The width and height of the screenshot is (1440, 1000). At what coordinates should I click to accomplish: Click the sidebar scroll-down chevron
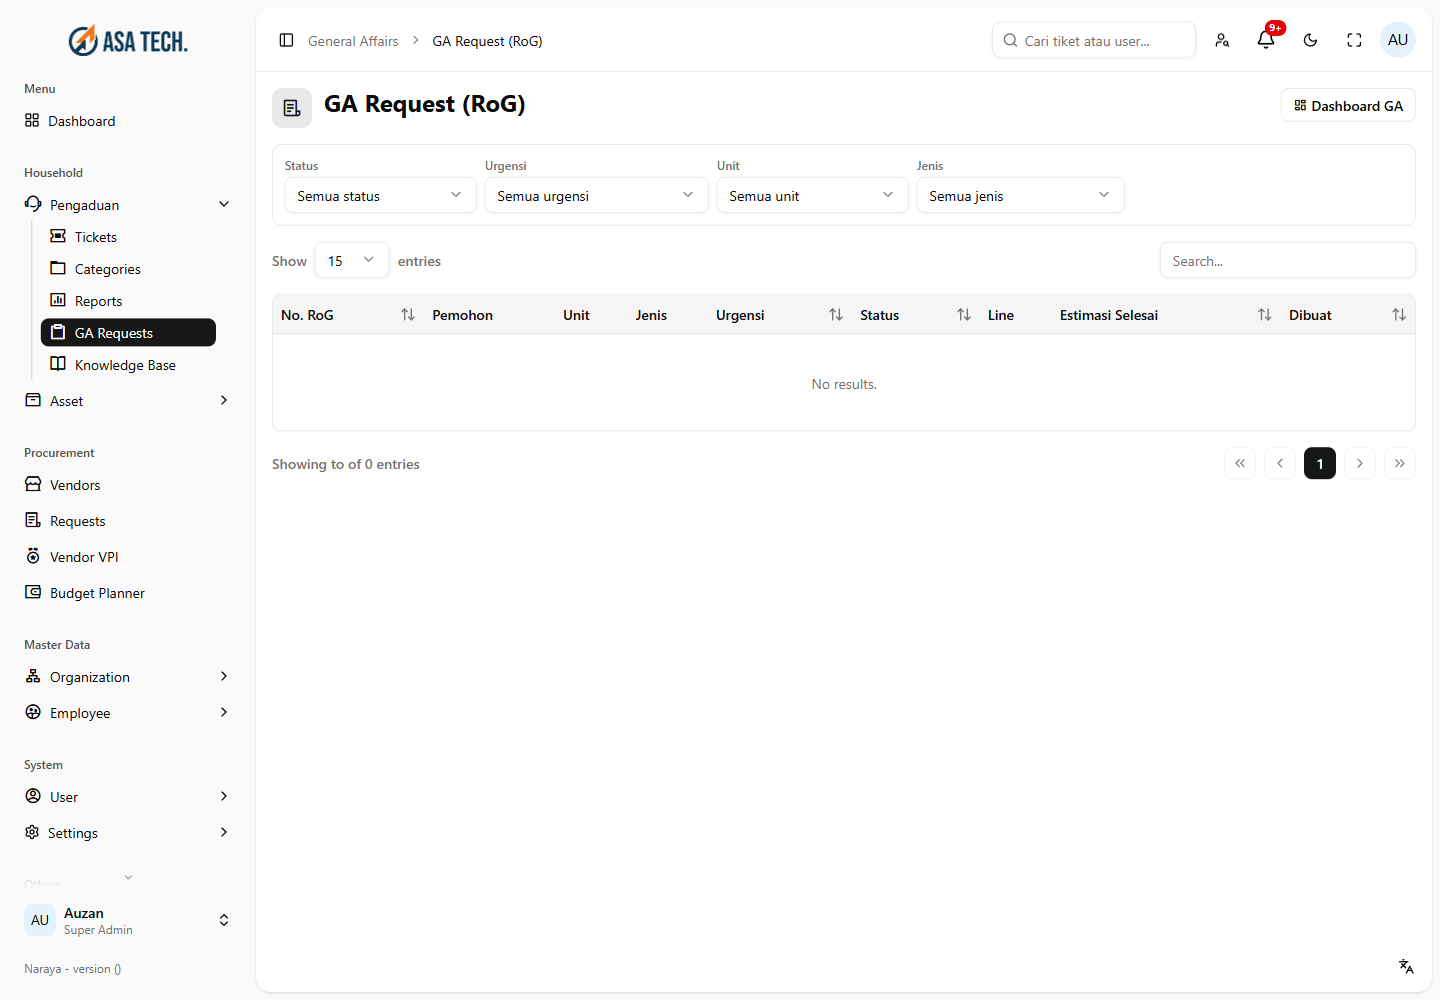point(128,878)
